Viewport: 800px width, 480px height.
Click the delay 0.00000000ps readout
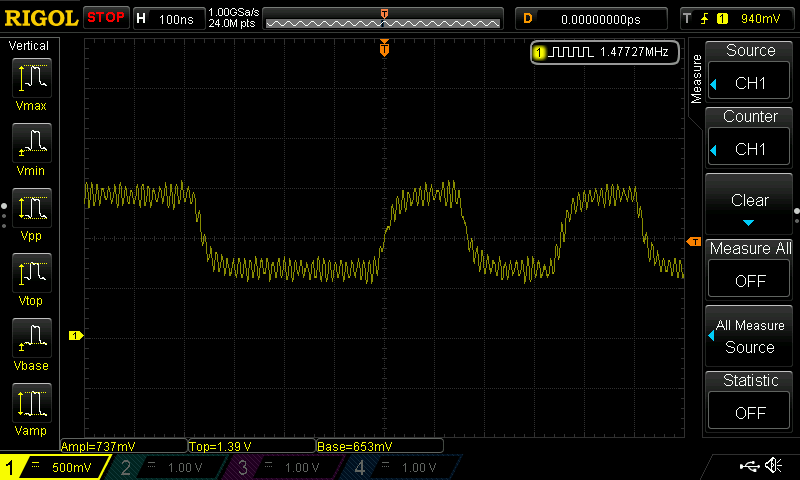[x=601, y=19]
